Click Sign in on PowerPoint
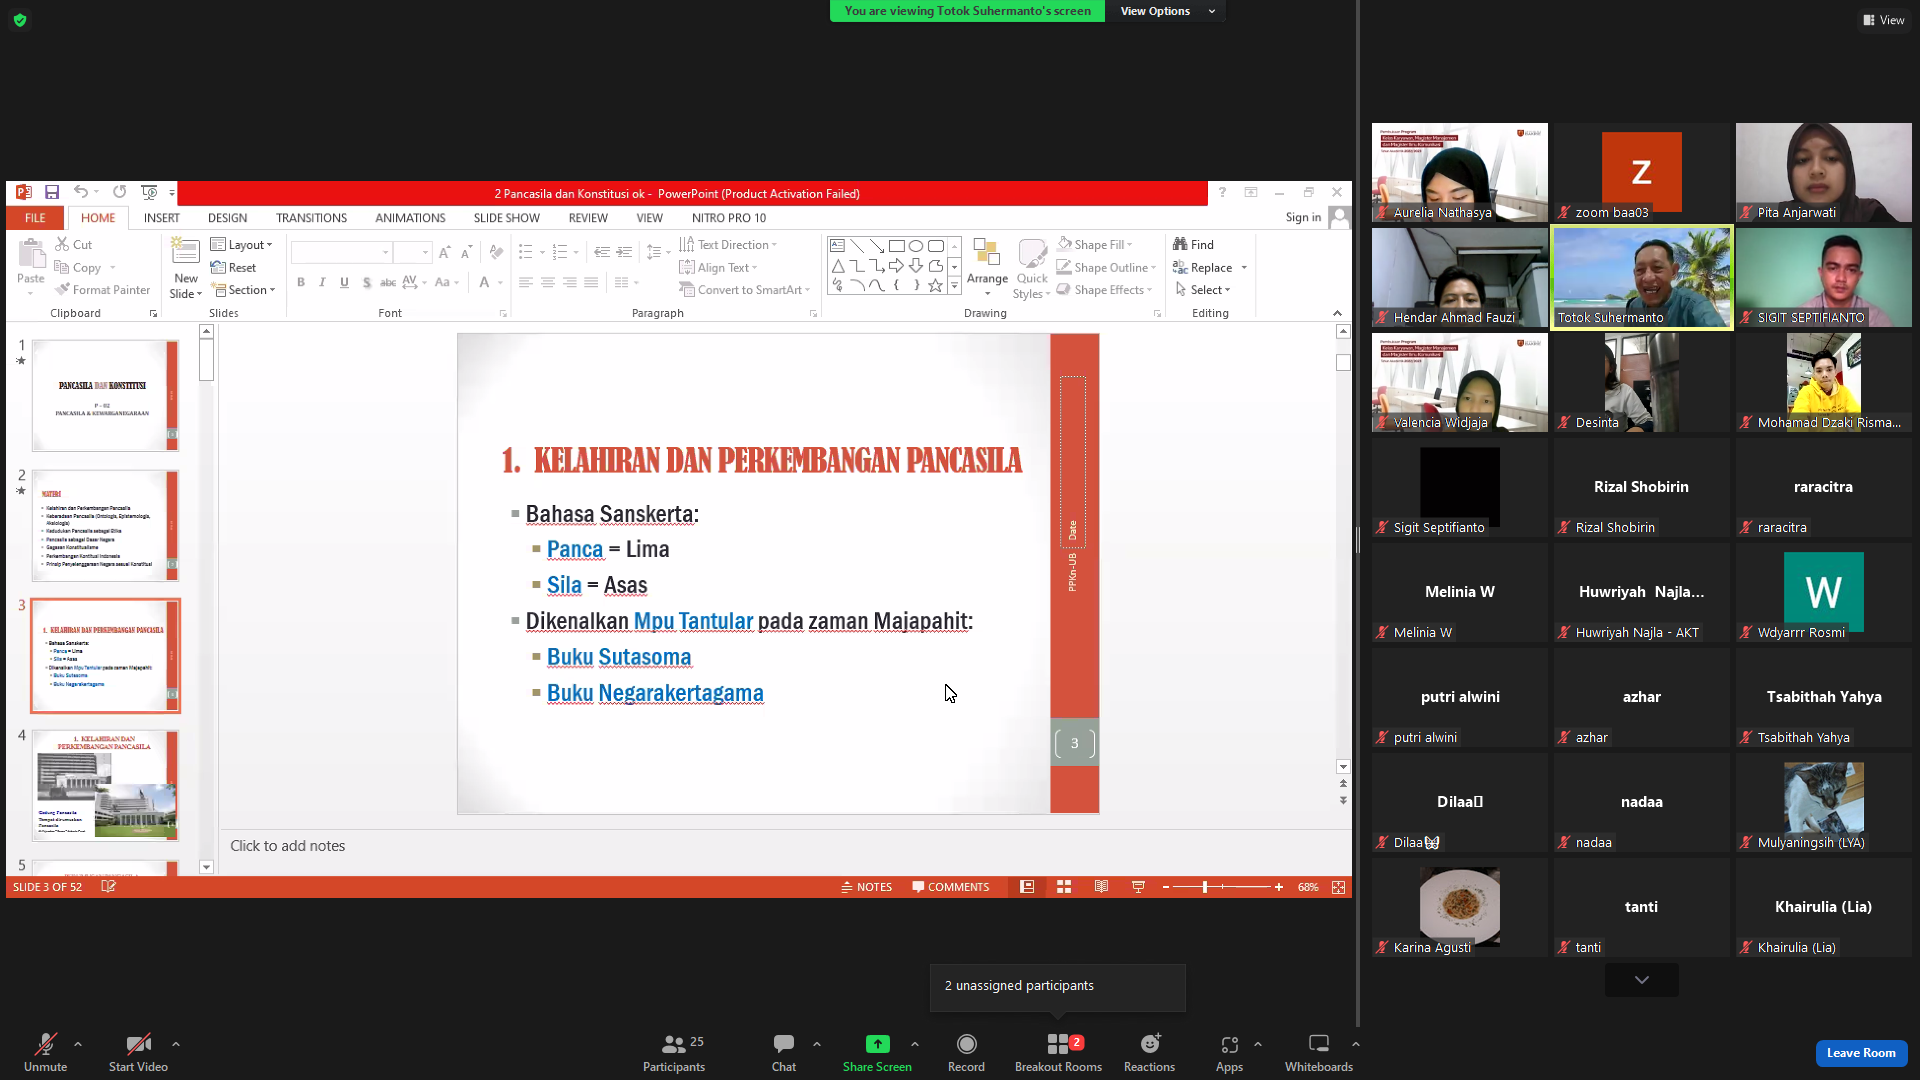The height and width of the screenshot is (1080, 1920). pos(1303,218)
